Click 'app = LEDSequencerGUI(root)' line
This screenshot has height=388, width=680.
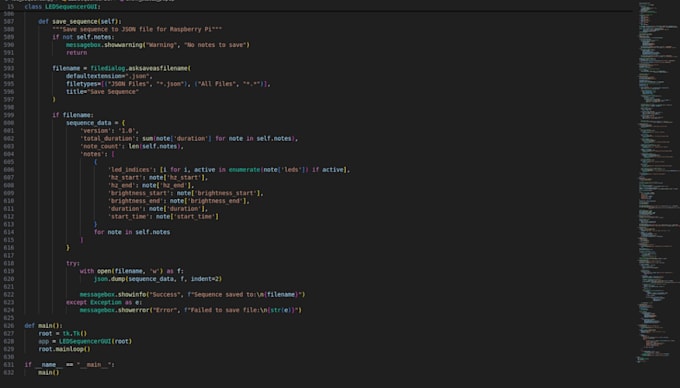click(x=85, y=341)
